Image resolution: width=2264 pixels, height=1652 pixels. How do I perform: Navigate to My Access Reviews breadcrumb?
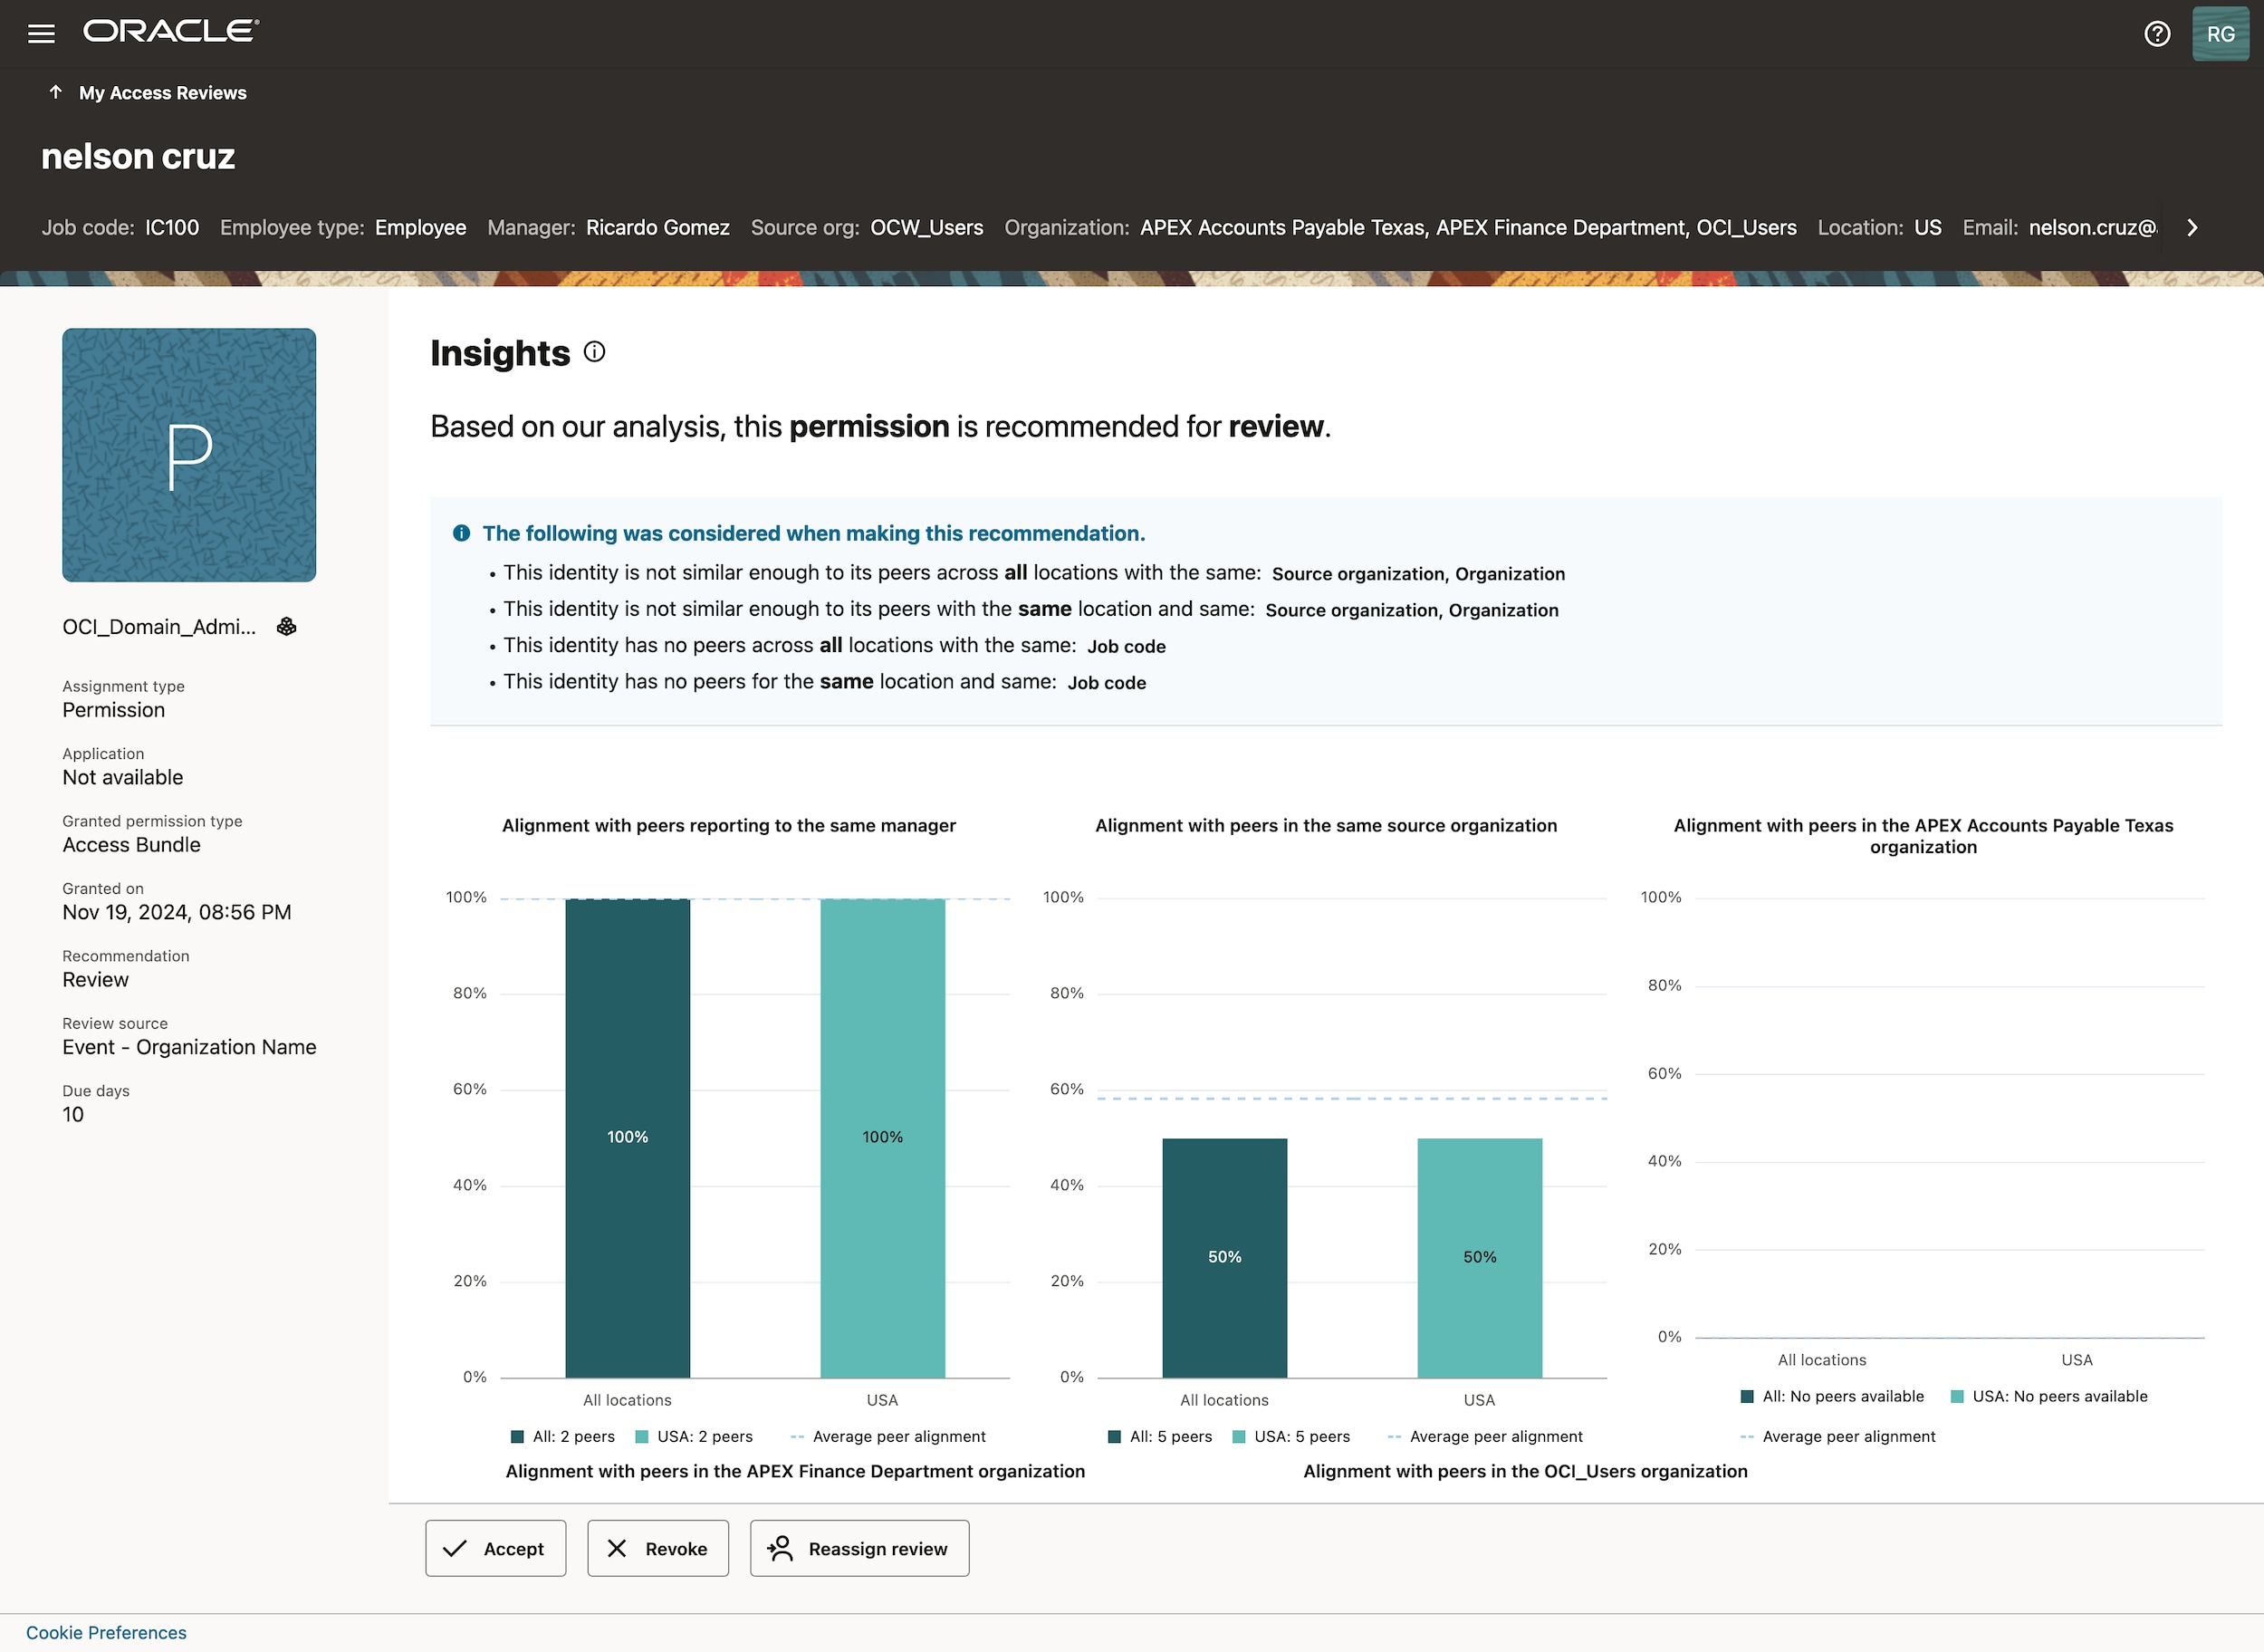pyautogui.click(x=162, y=92)
